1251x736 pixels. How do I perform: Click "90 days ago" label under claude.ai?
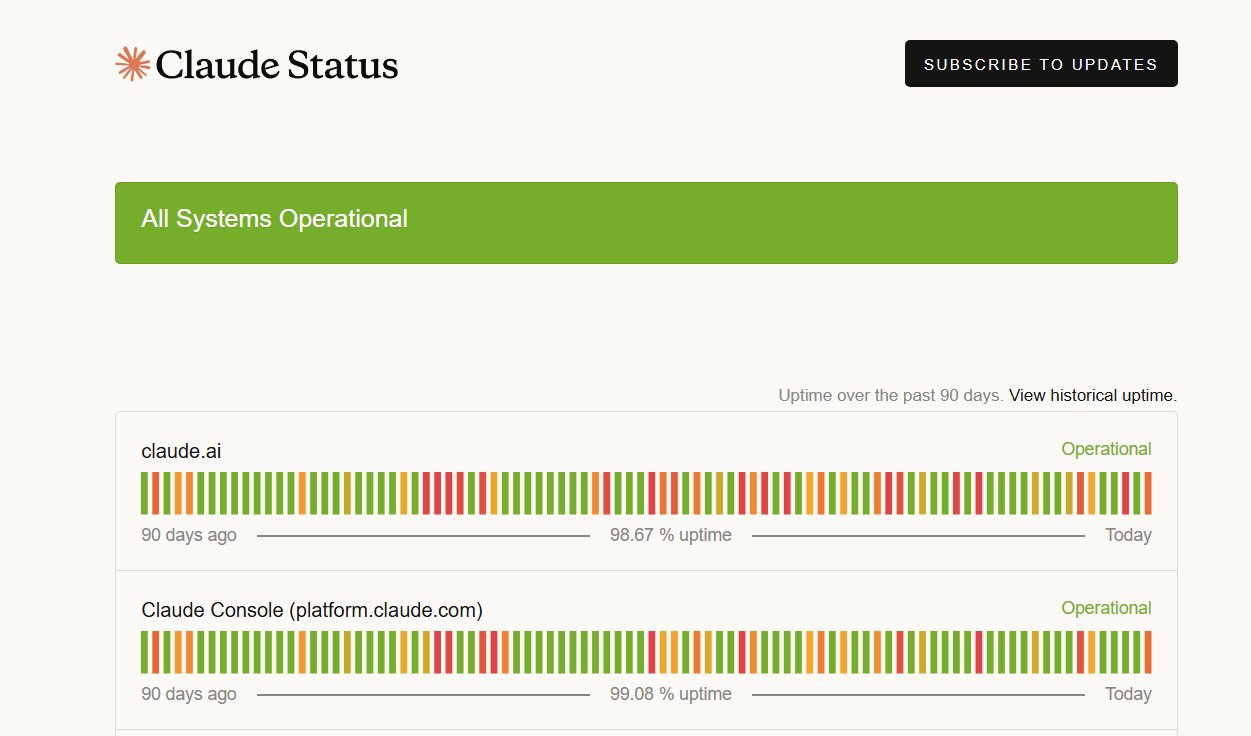(x=189, y=535)
